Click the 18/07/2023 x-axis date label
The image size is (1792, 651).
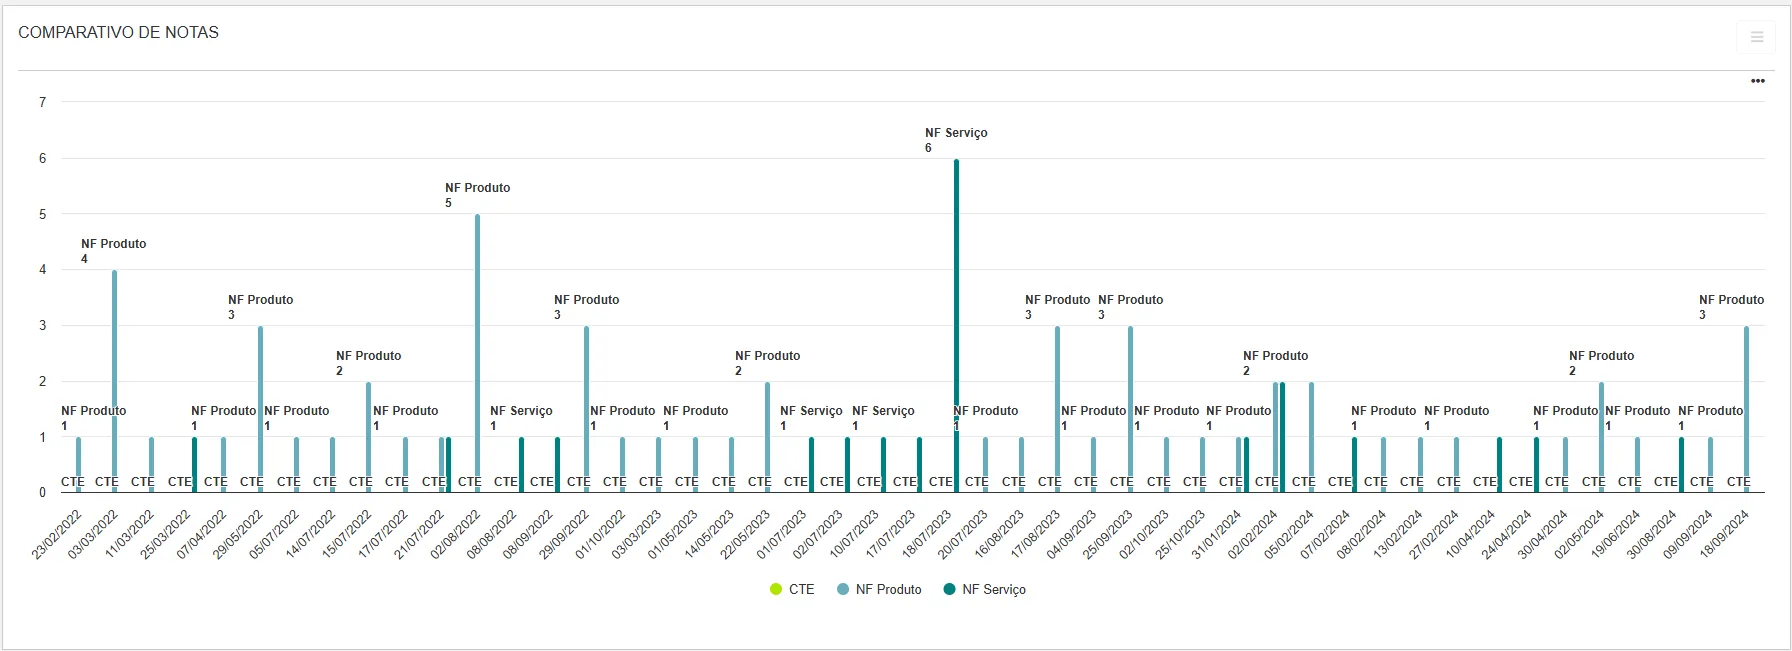[x=927, y=534]
